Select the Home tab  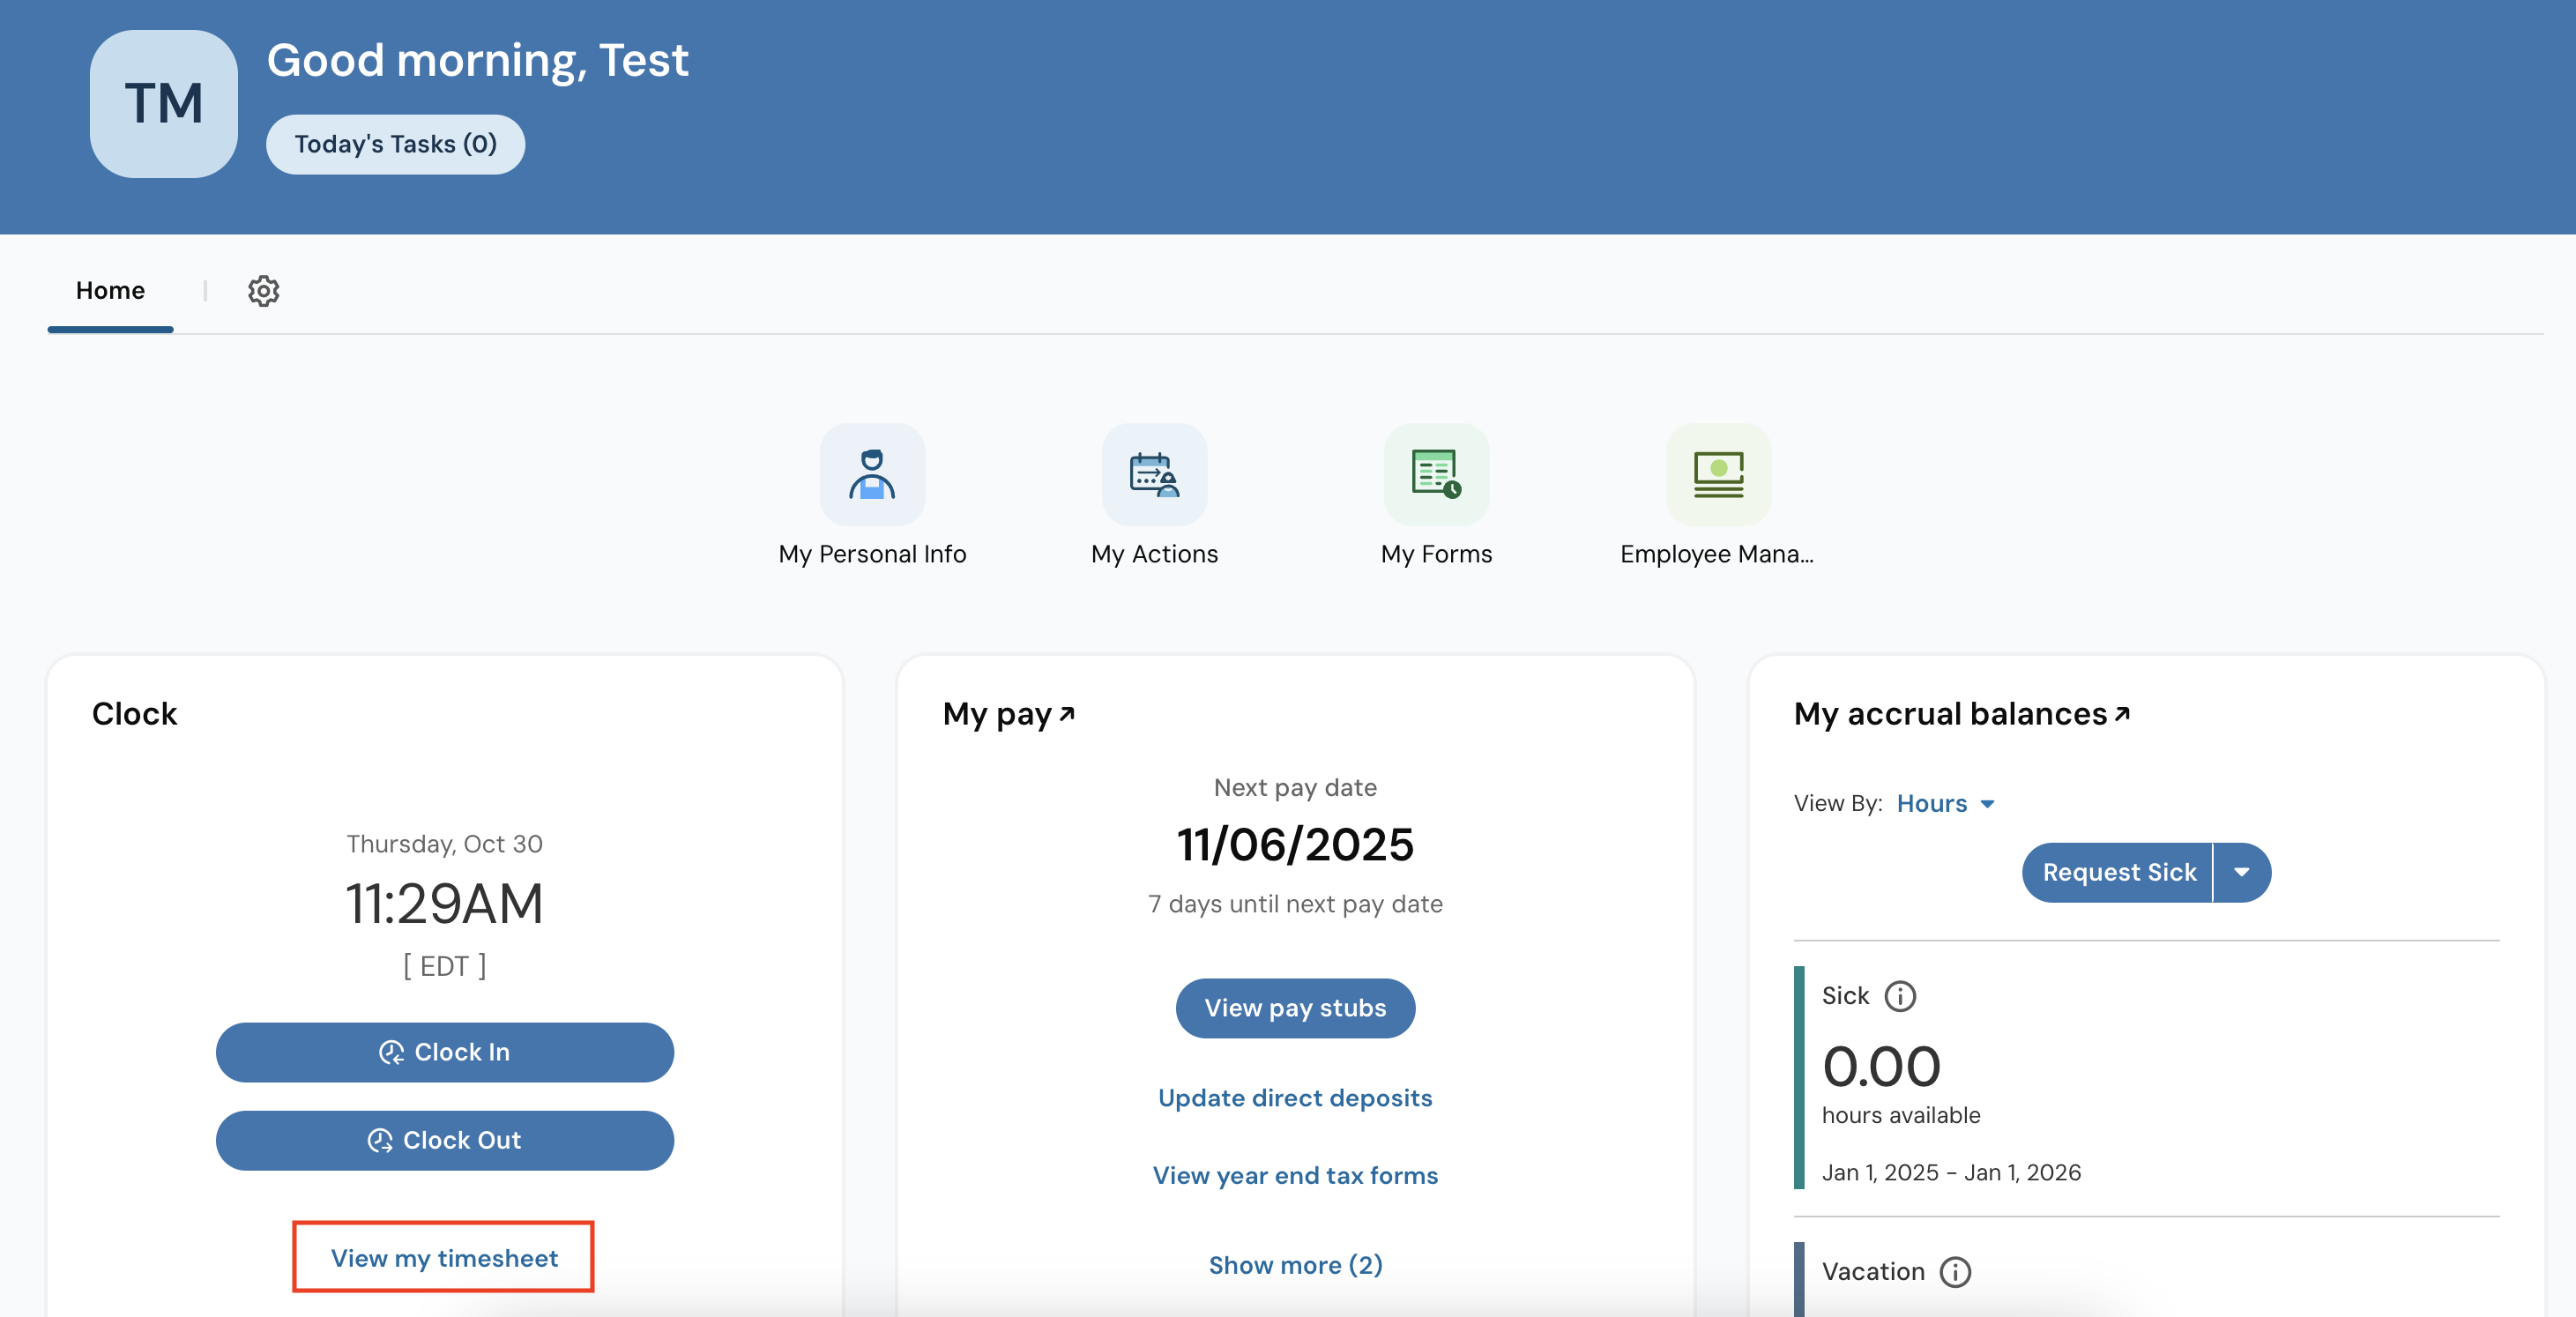pos(110,291)
